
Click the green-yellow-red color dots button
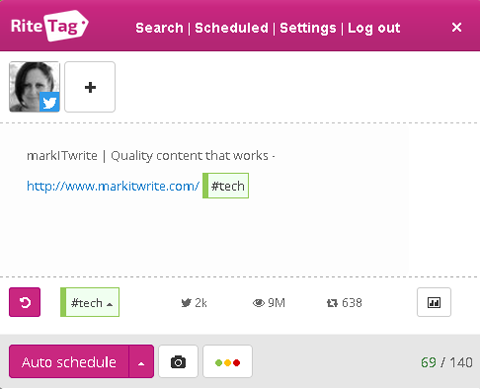coord(228,362)
